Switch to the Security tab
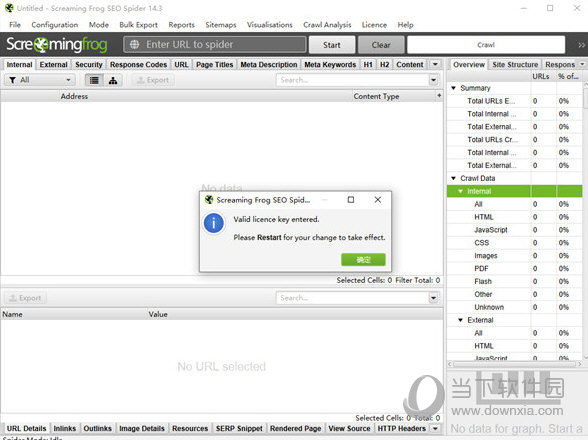Image resolution: width=588 pixels, height=440 pixels. click(89, 65)
